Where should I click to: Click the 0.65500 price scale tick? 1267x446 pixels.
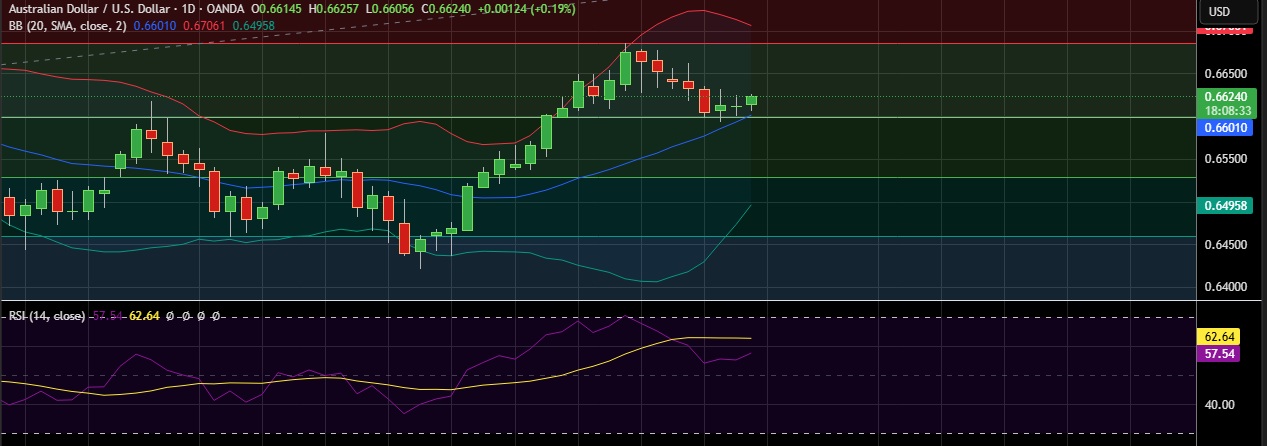pos(1224,159)
